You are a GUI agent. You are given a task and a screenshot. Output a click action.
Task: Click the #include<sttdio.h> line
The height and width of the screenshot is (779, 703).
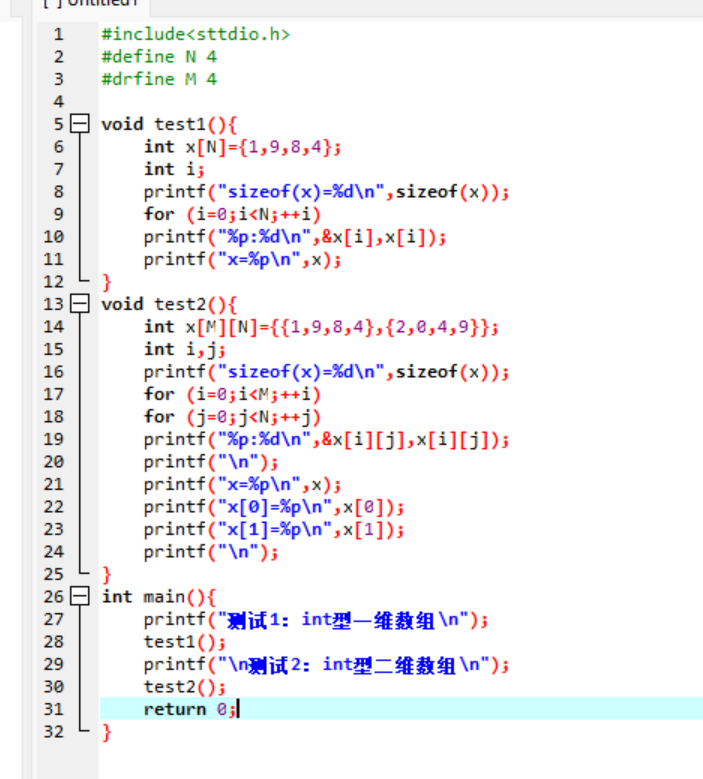tap(196, 34)
